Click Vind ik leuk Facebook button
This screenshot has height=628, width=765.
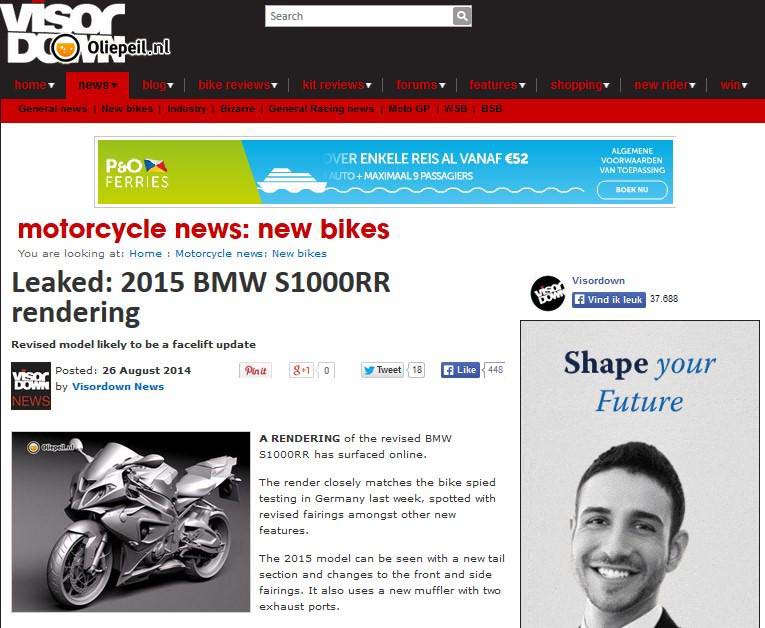pyautogui.click(x=608, y=300)
